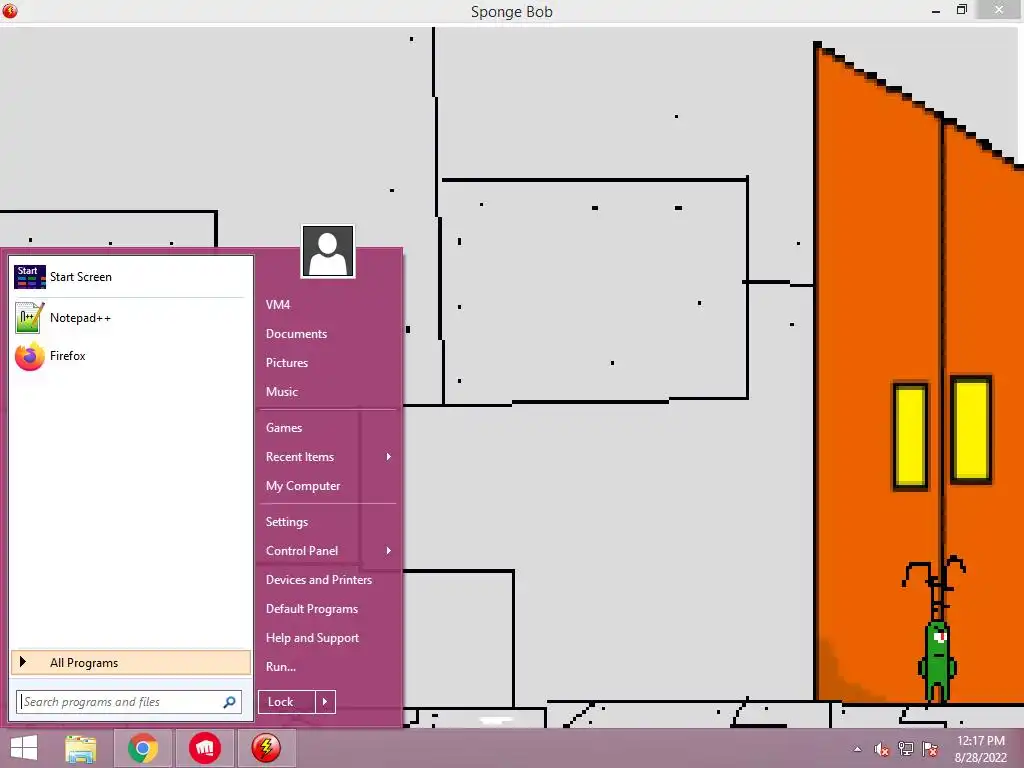Focus the Search programs and files box
The width and height of the screenshot is (1024, 768).
click(129, 702)
